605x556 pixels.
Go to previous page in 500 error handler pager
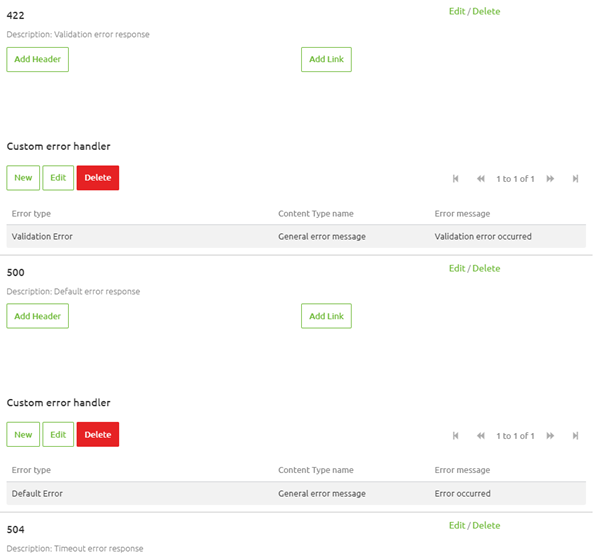click(x=481, y=436)
